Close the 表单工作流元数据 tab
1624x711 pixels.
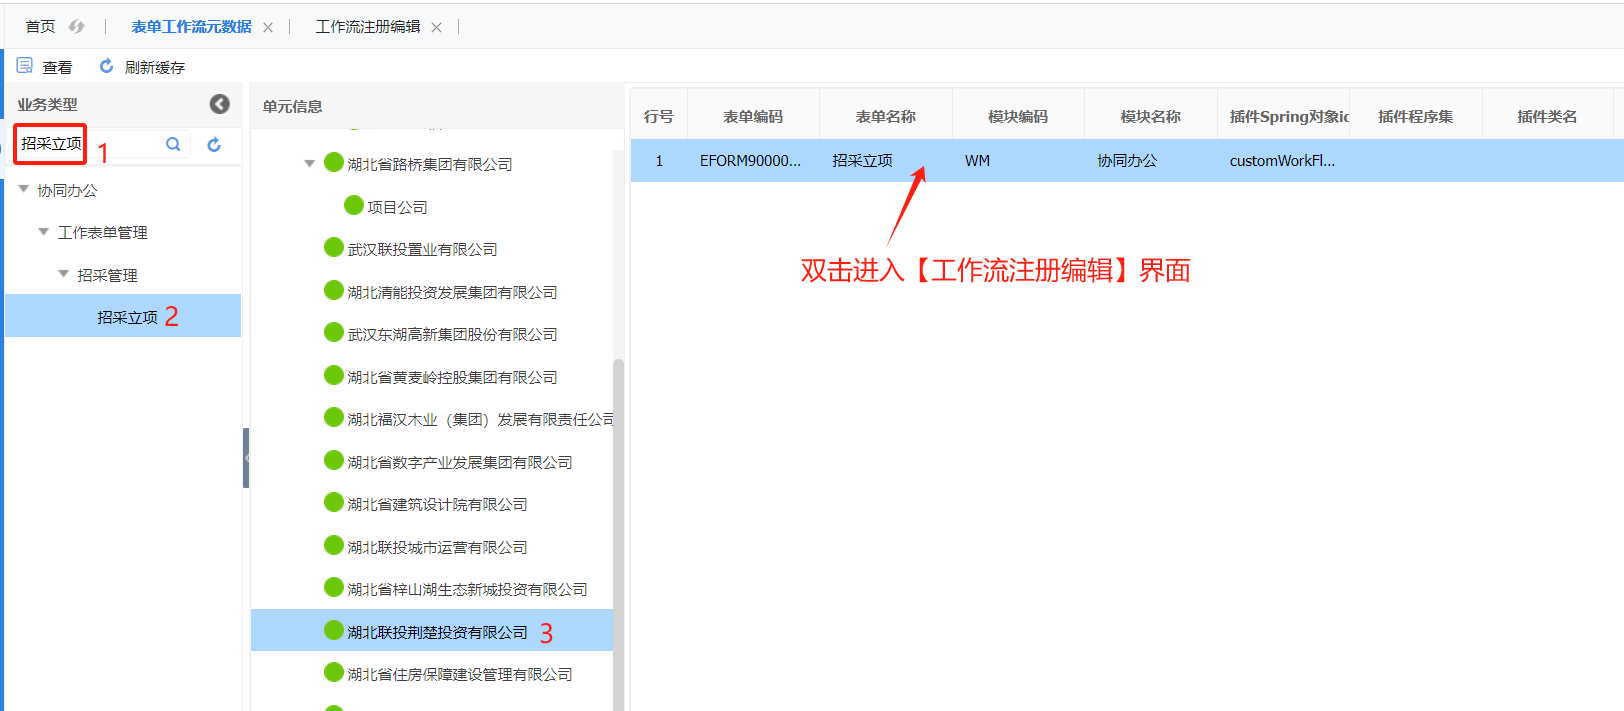[x=268, y=27]
